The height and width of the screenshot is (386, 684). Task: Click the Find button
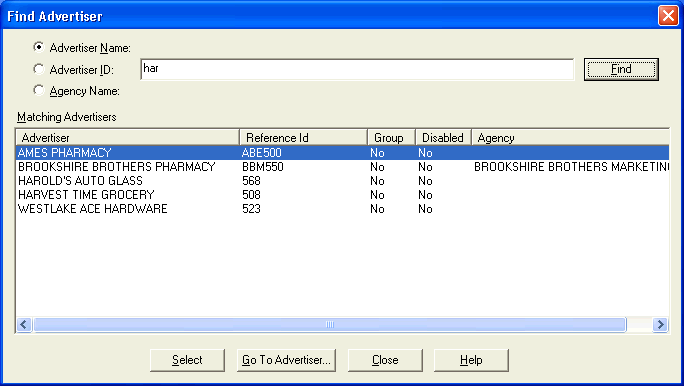click(621, 69)
